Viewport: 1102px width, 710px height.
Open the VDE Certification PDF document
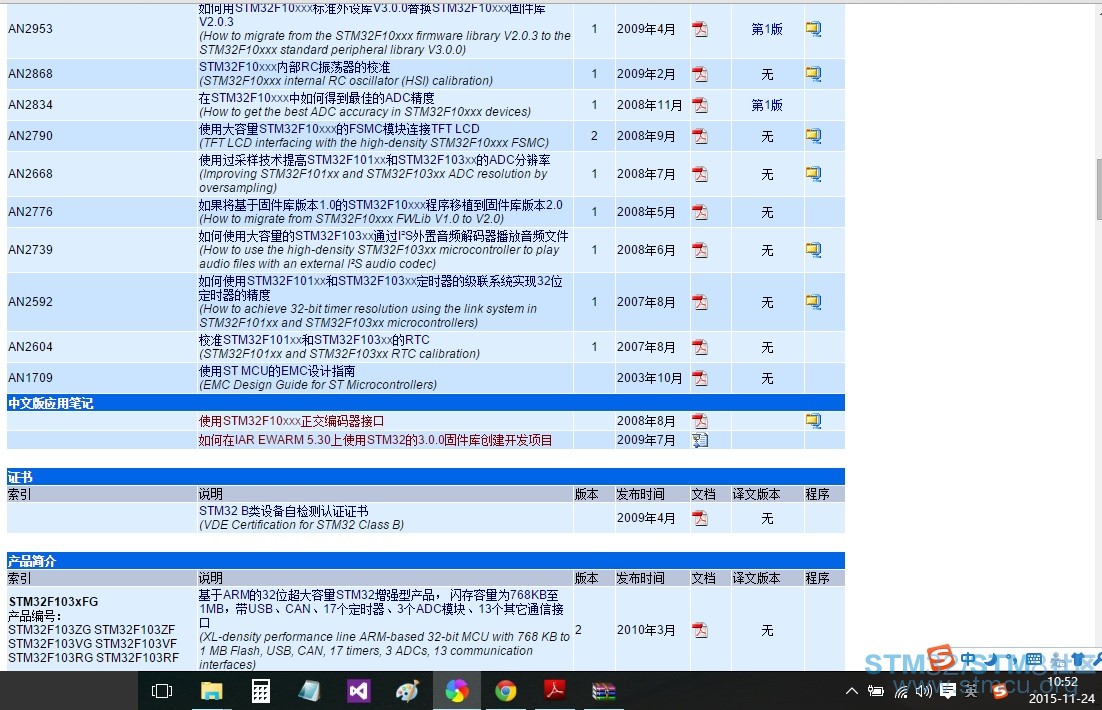pos(700,518)
